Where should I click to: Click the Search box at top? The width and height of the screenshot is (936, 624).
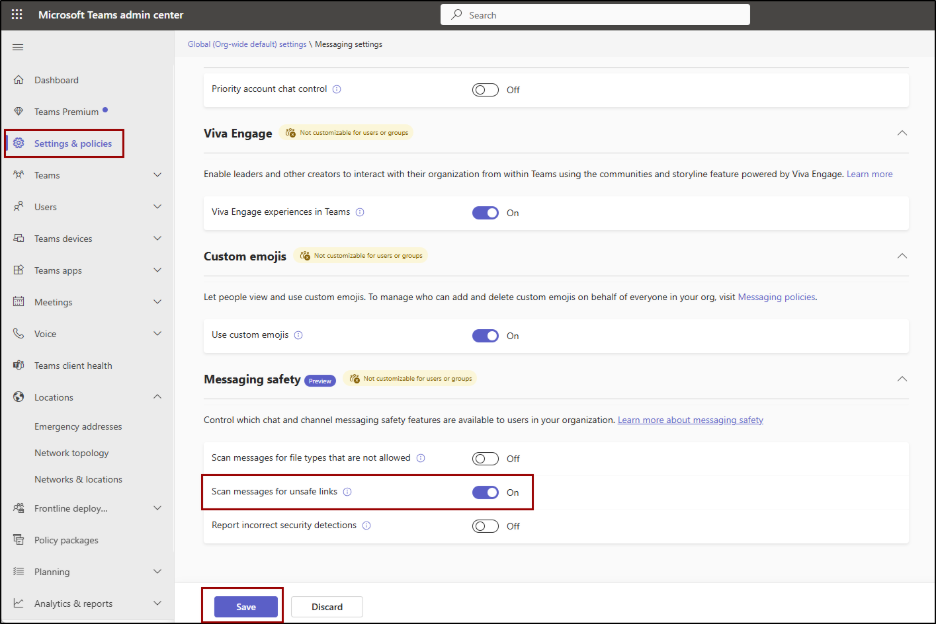tap(595, 15)
